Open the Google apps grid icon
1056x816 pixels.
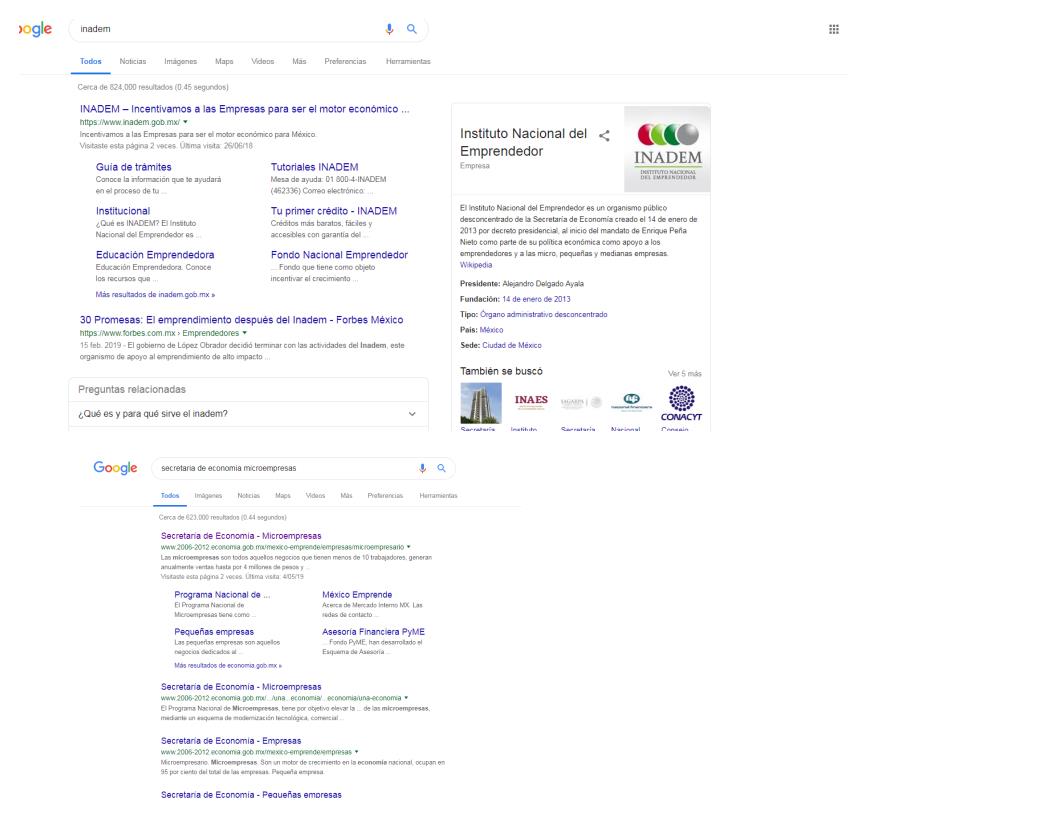click(x=833, y=29)
